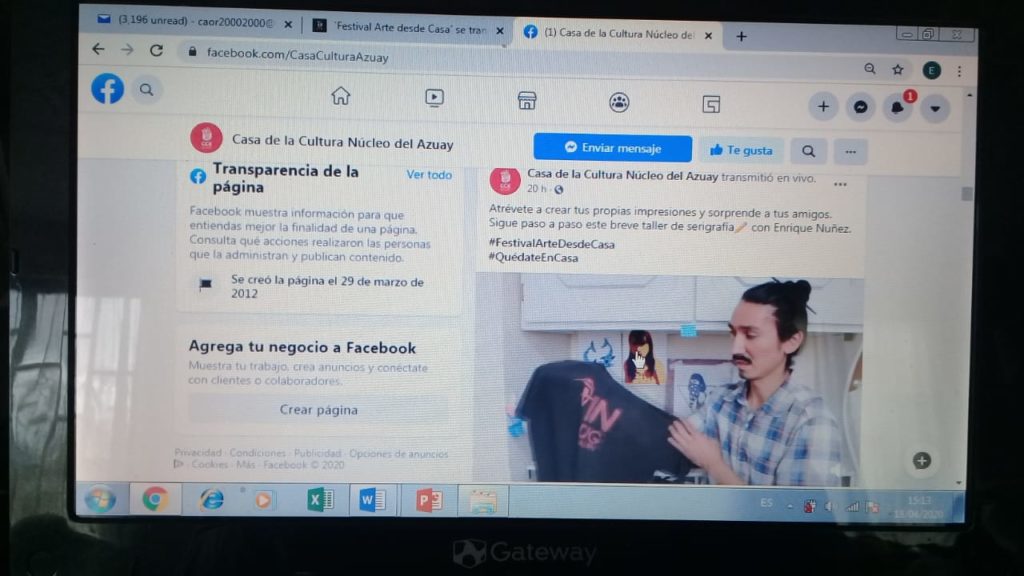
Task: Click the browser zoom magnifier icon
Action: 870,69
